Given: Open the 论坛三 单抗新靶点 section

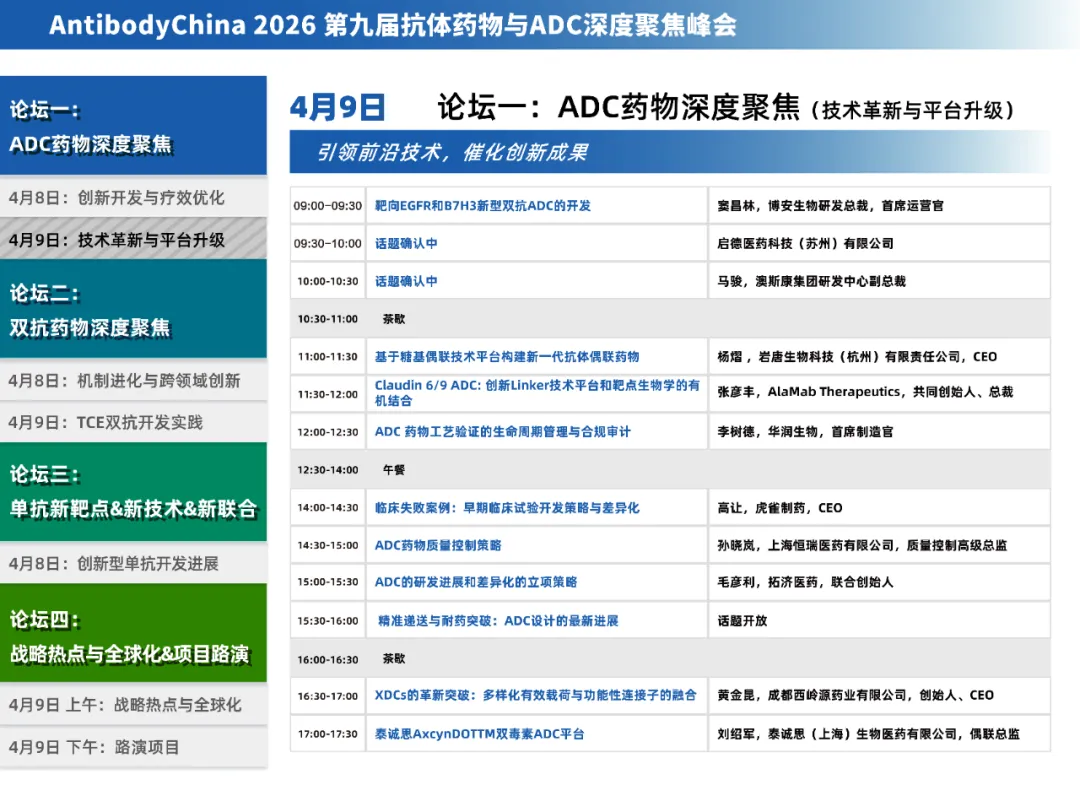Looking at the screenshot, I should click(133, 492).
